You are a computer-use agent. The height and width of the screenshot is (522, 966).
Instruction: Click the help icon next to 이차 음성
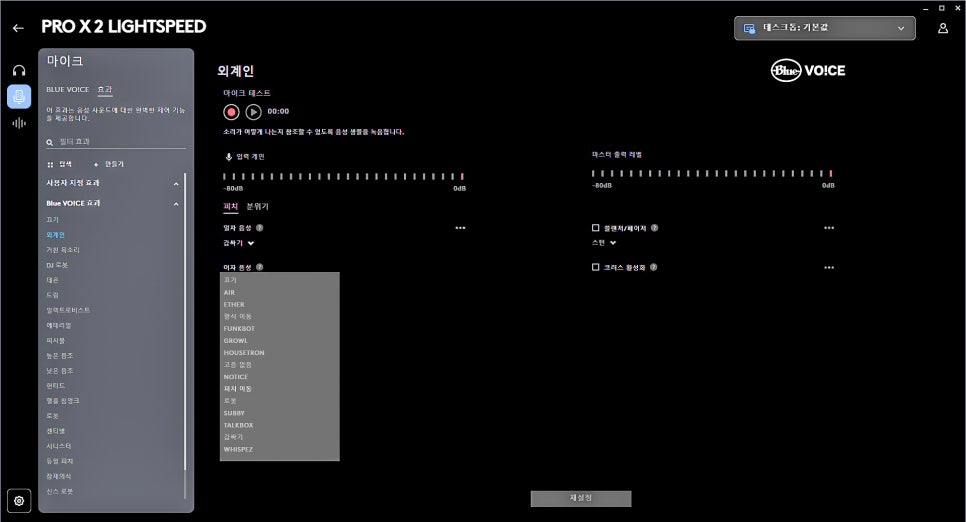point(259,267)
